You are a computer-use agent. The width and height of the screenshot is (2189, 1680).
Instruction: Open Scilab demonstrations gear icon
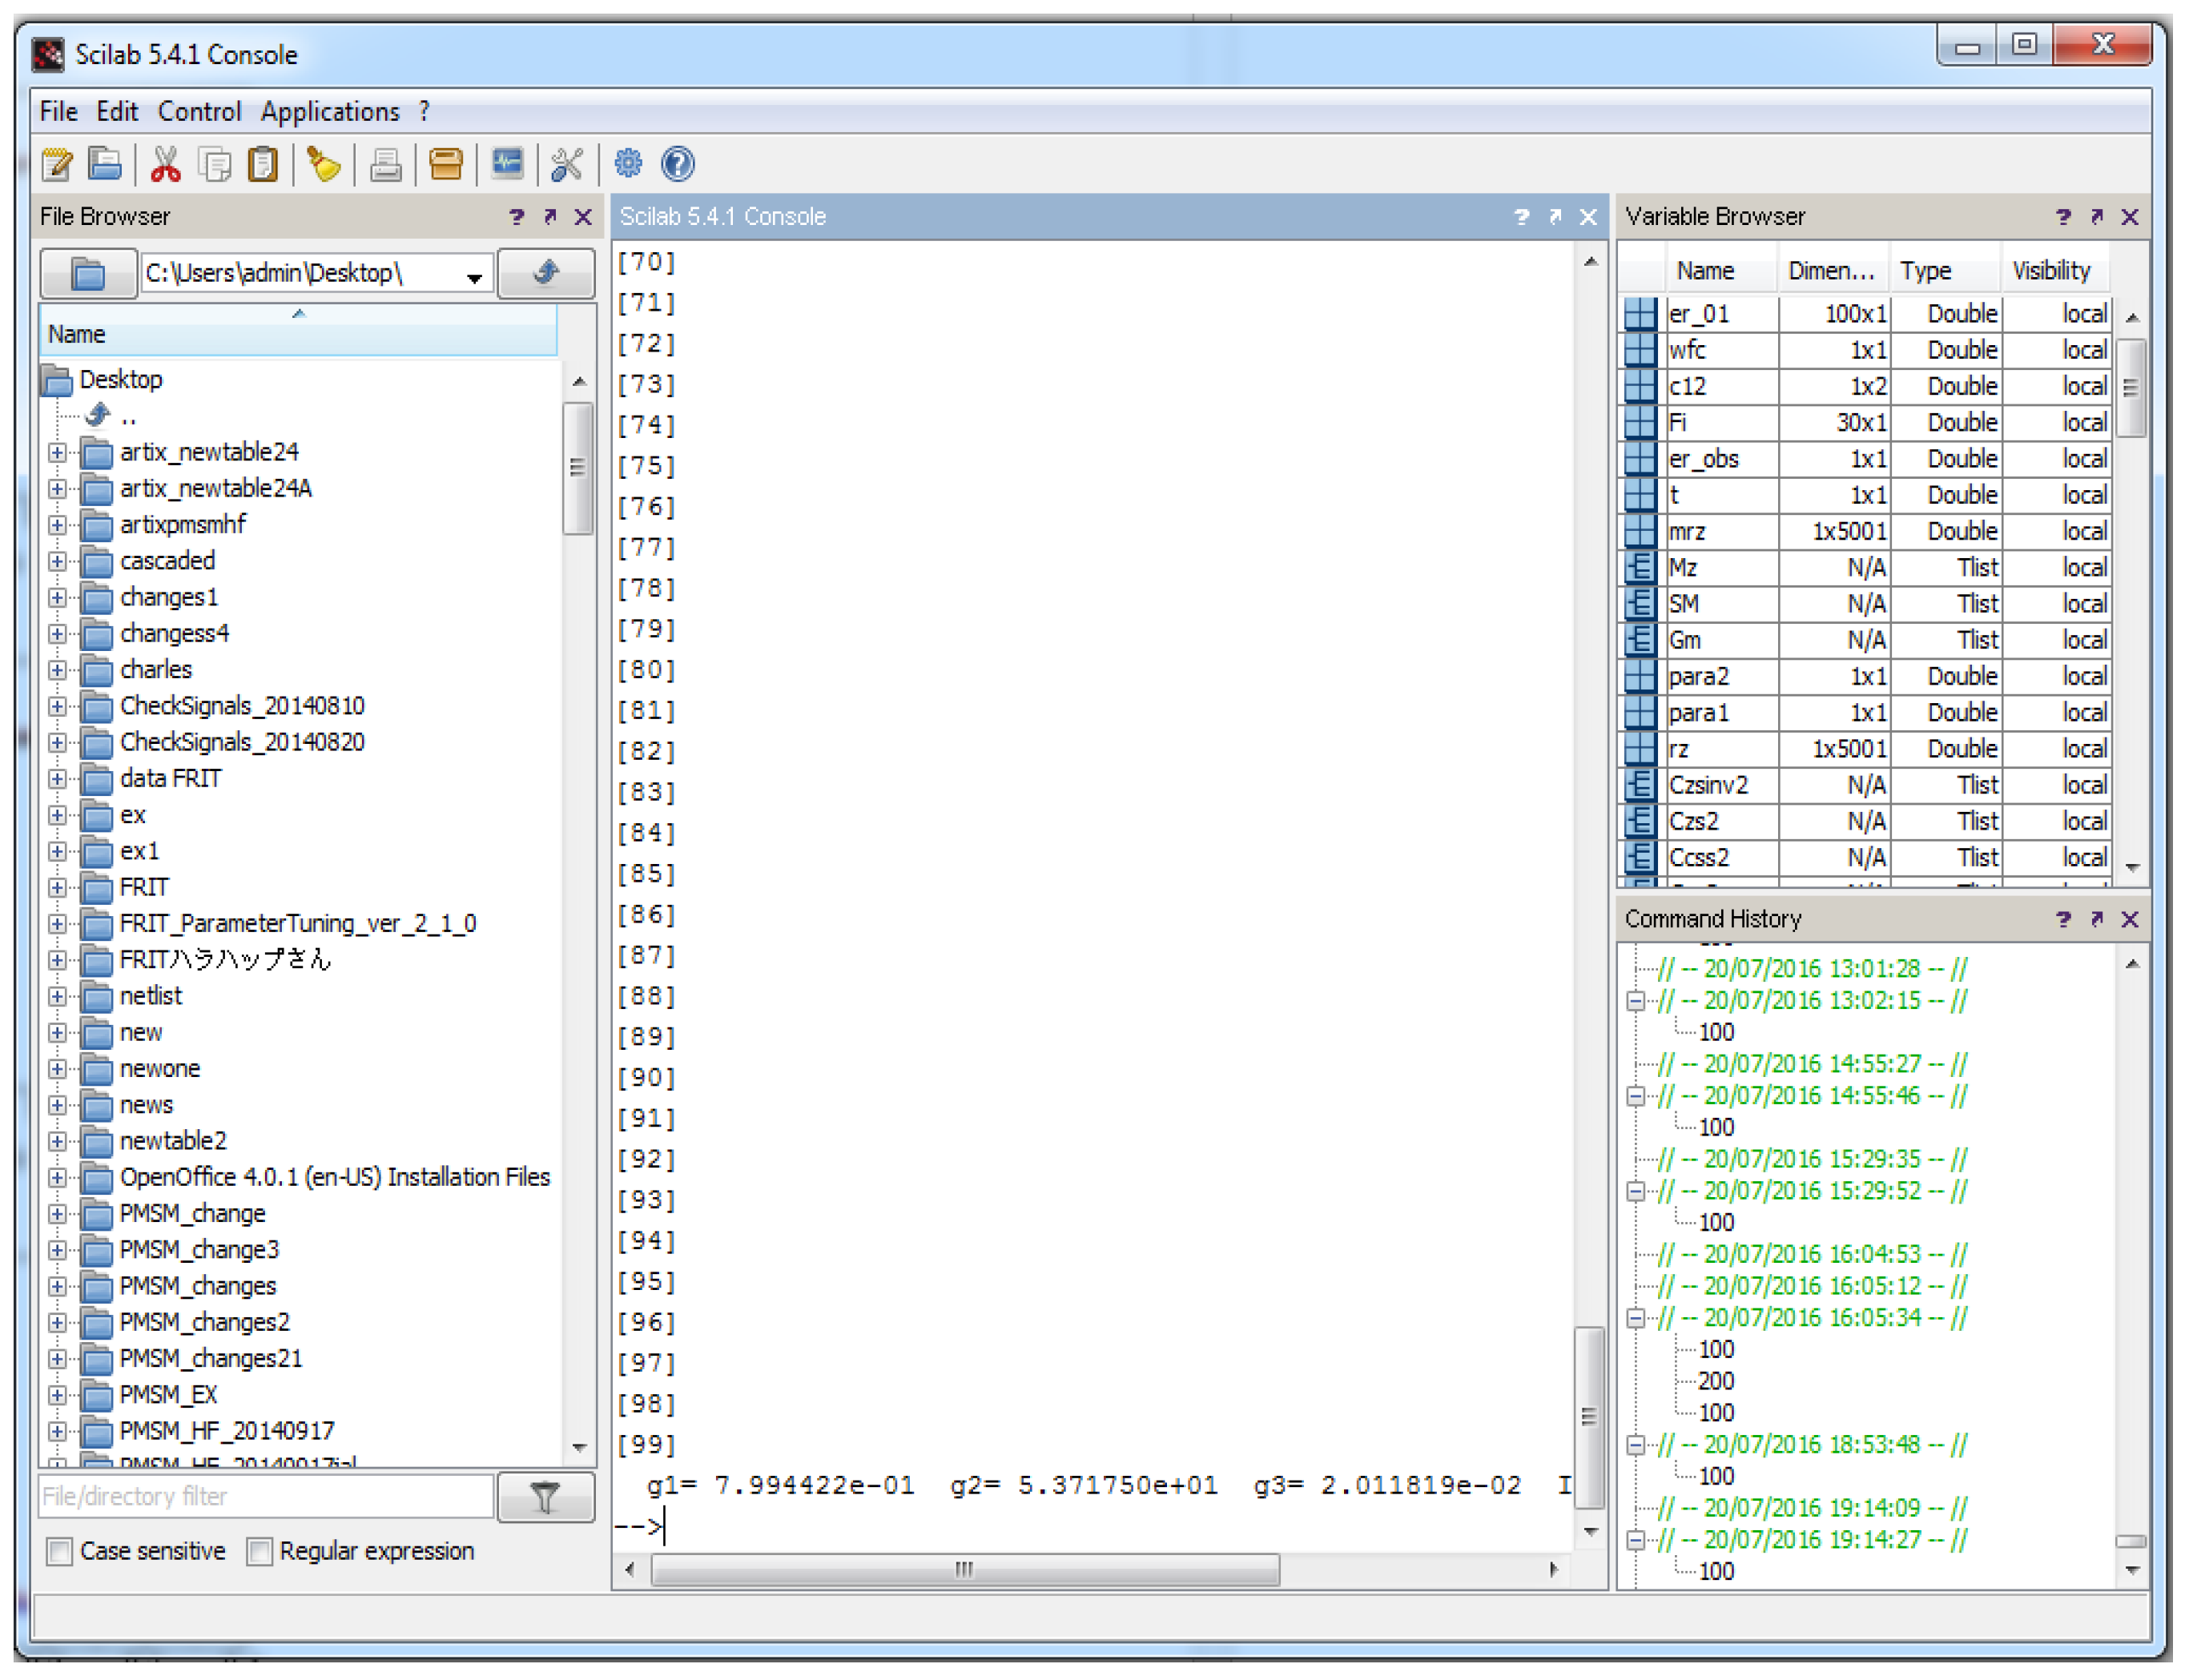(x=628, y=164)
